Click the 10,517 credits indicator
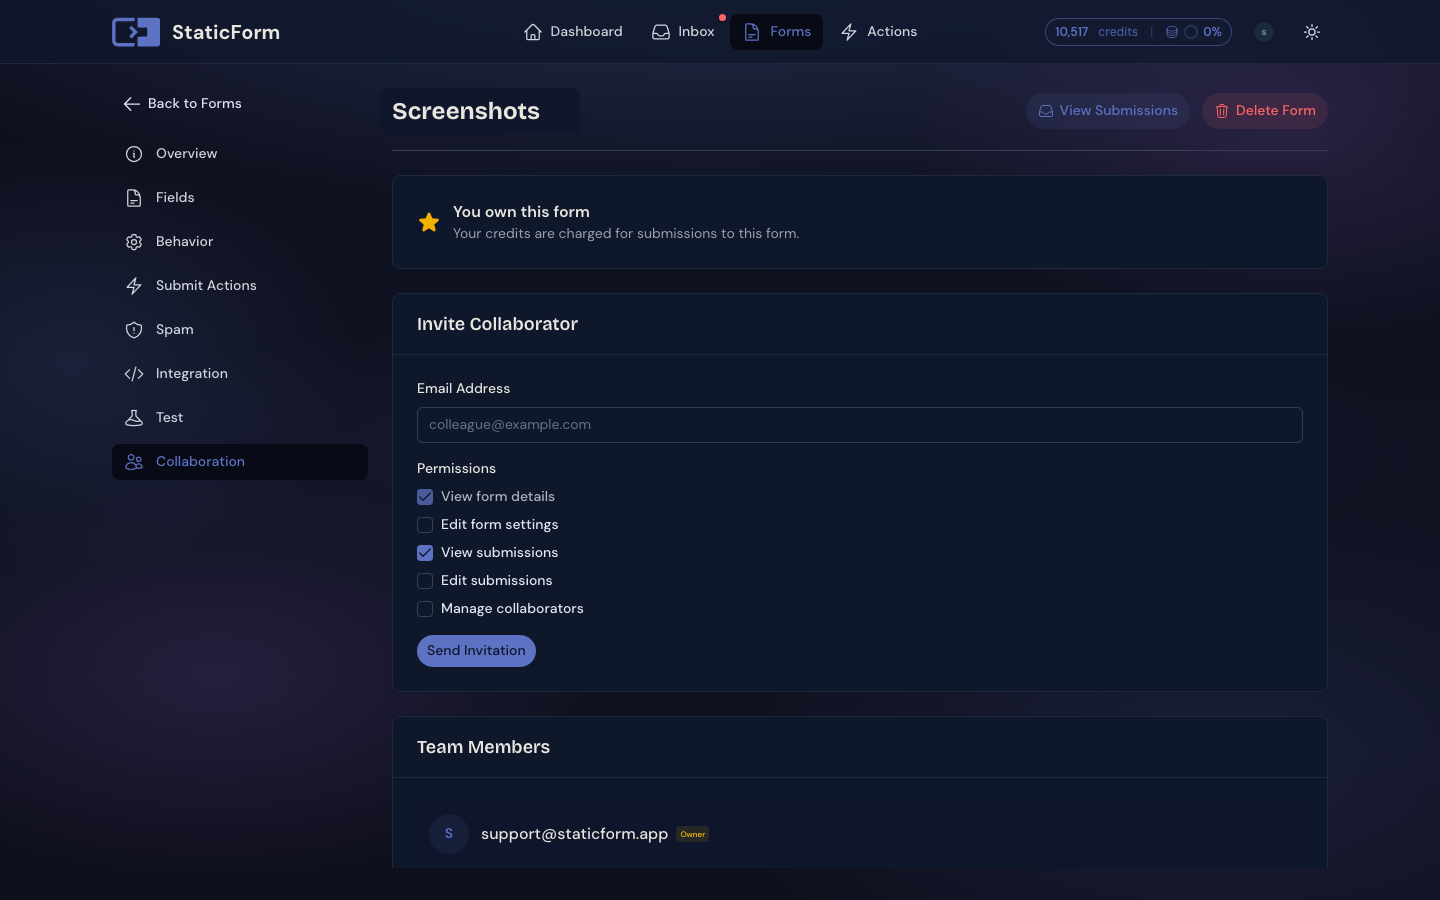 coord(1096,32)
